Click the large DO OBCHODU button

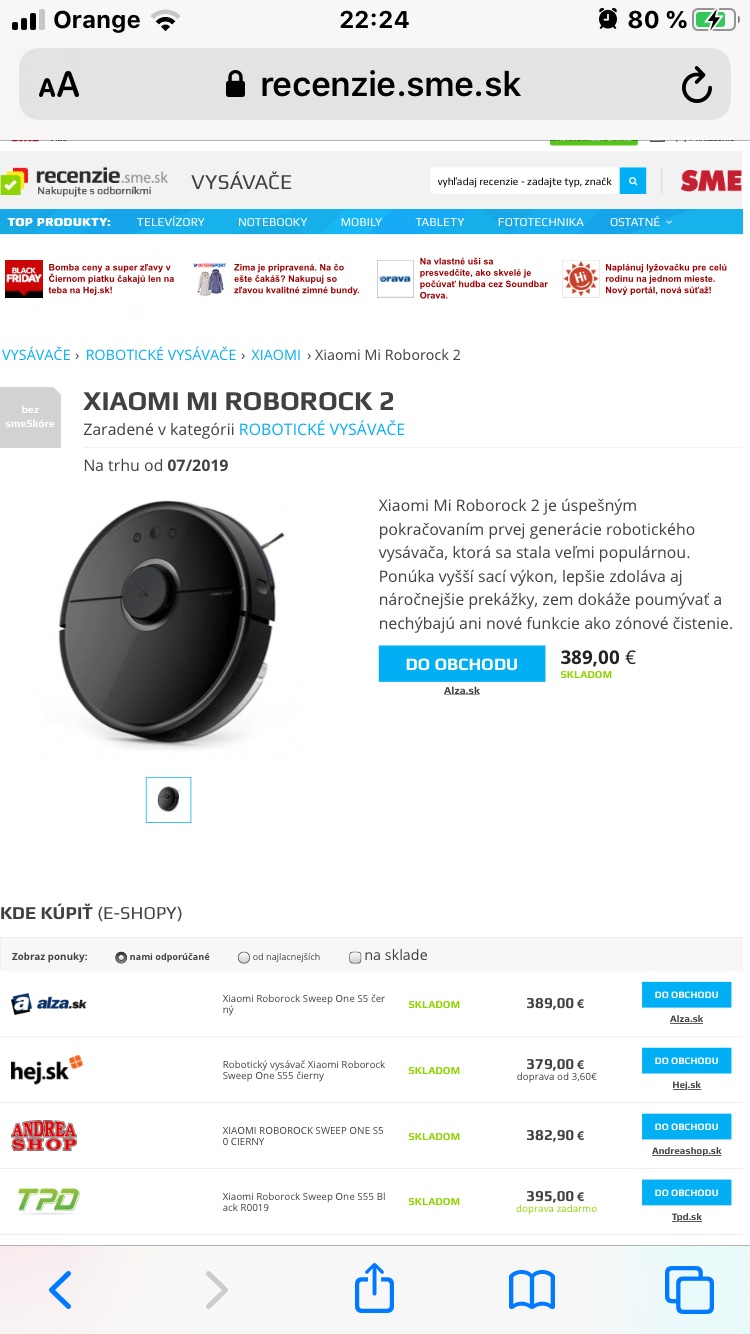pos(462,664)
